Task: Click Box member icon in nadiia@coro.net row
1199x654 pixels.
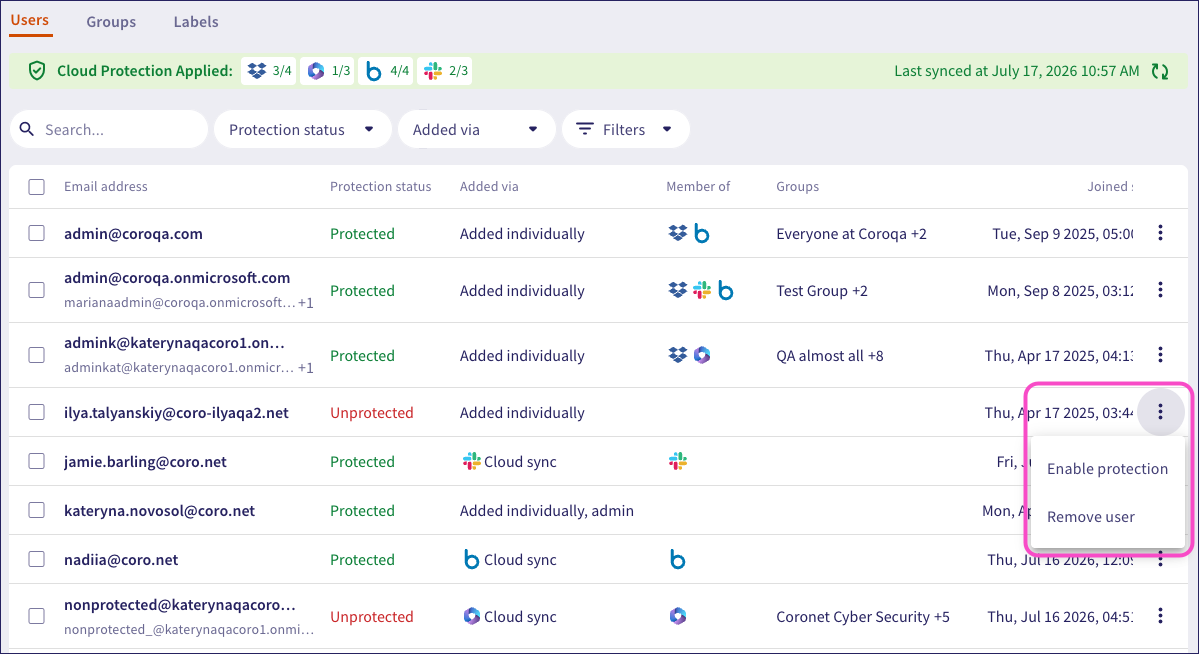Action: [677, 559]
